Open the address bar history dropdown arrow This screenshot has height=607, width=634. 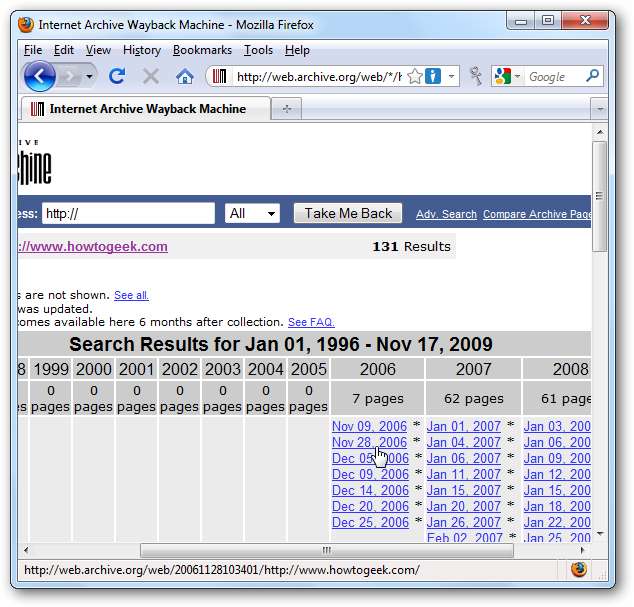(451, 76)
